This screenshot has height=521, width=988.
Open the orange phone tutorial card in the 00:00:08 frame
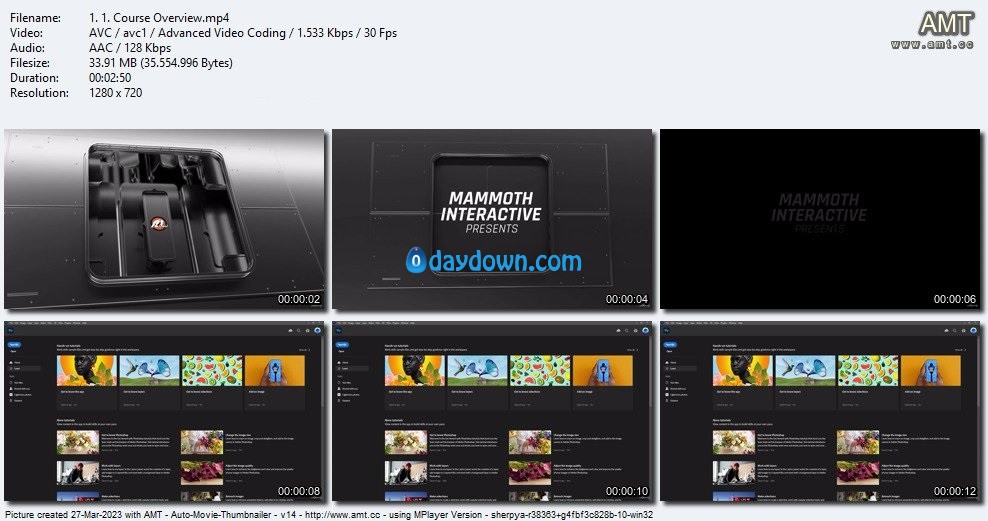(x=275, y=382)
